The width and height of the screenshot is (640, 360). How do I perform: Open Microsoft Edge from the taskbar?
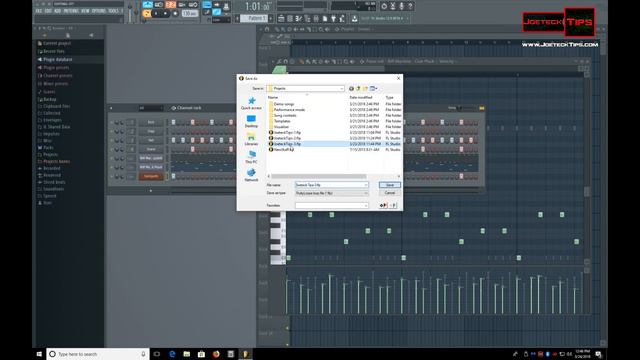172,354
